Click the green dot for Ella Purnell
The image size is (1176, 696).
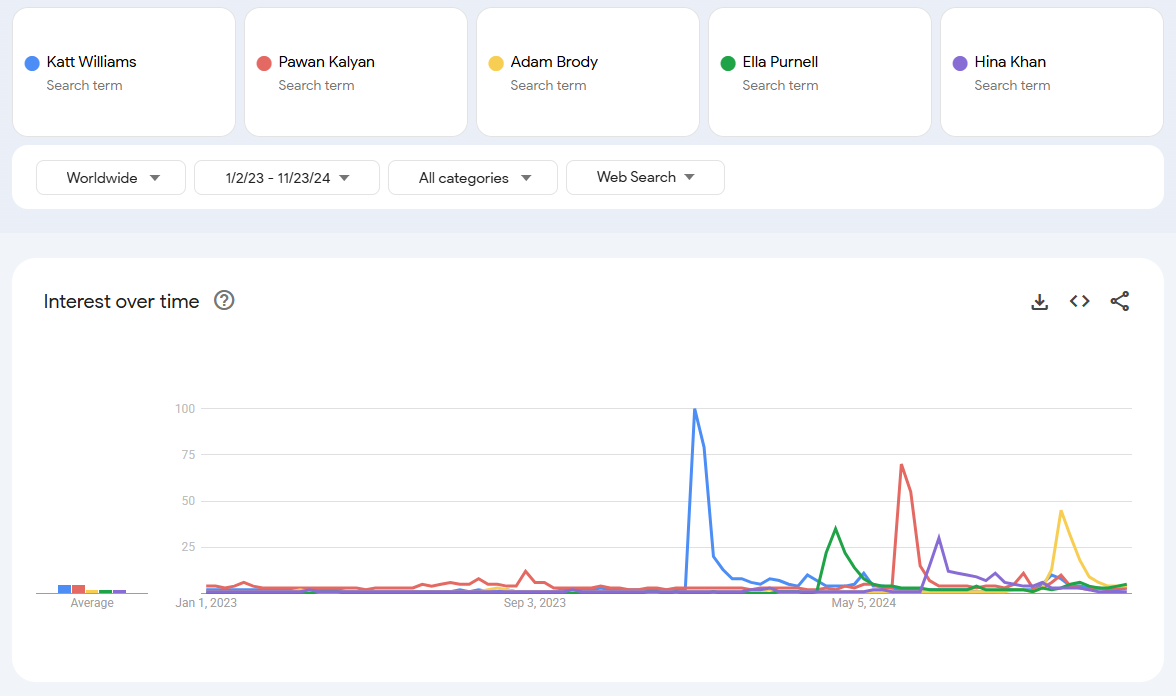click(x=727, y=62)
